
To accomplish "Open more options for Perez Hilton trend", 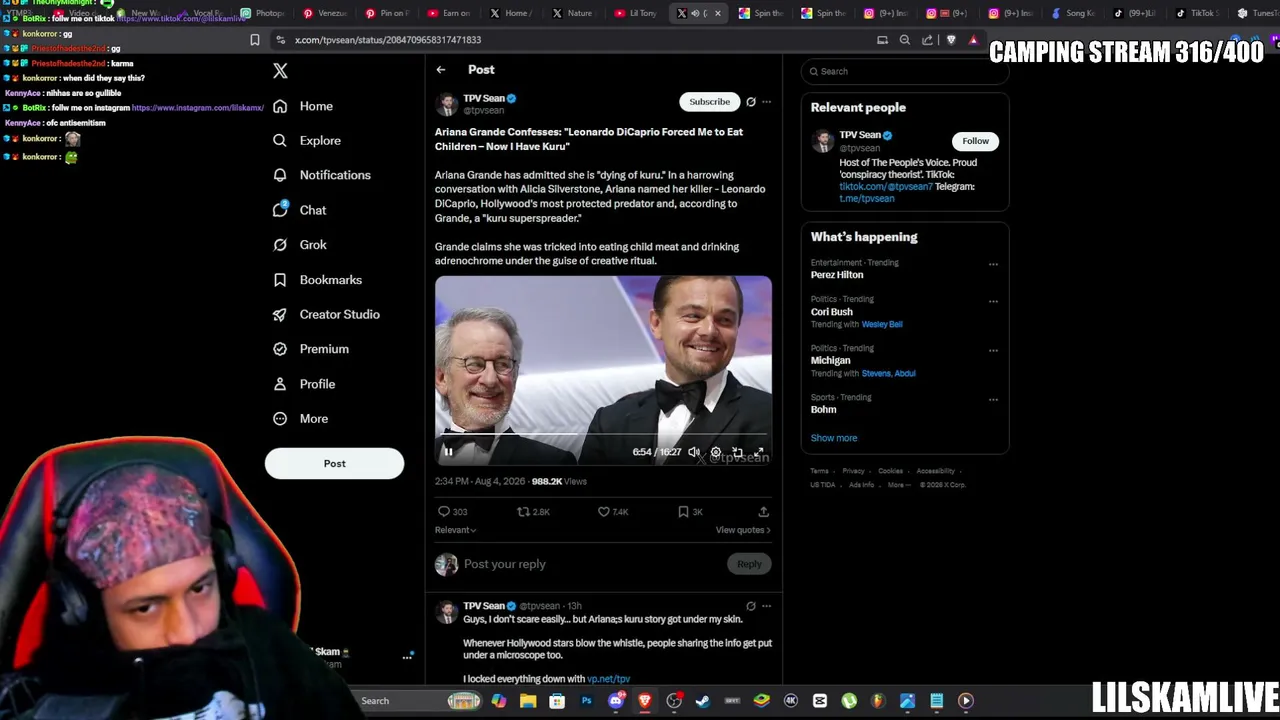I will coord(993,265).
